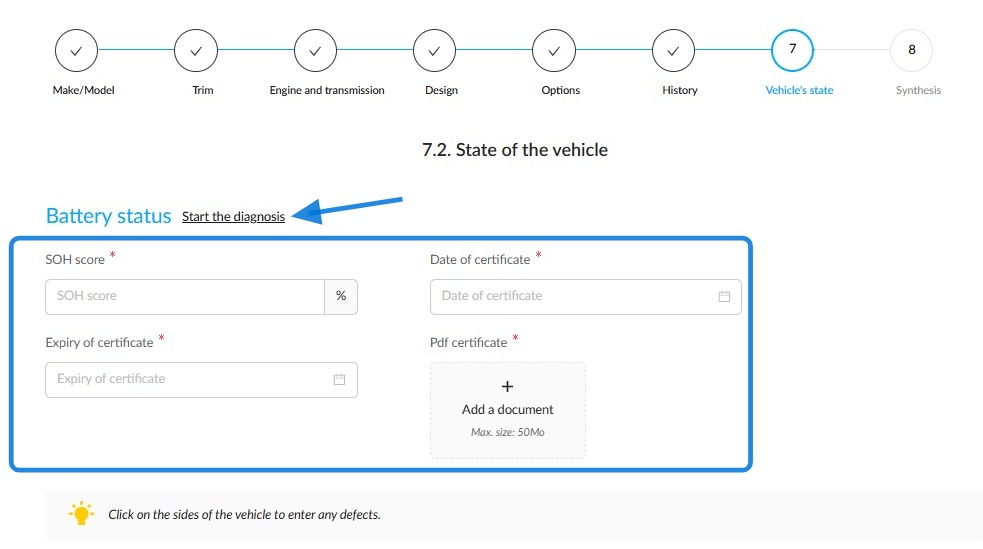This screenshot has height=549, width=983.
Task: Open calendar icon in Date of certificate
Action: tap(724, 296)
